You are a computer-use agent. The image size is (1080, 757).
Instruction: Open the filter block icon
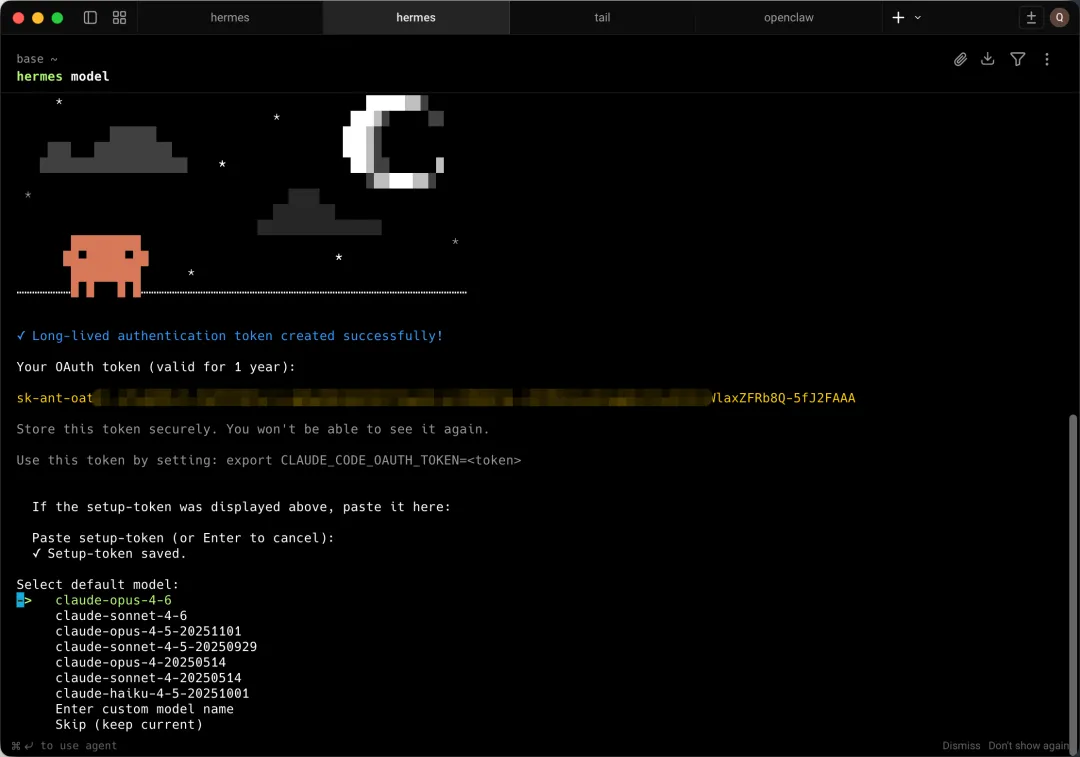click(1017, 59)
